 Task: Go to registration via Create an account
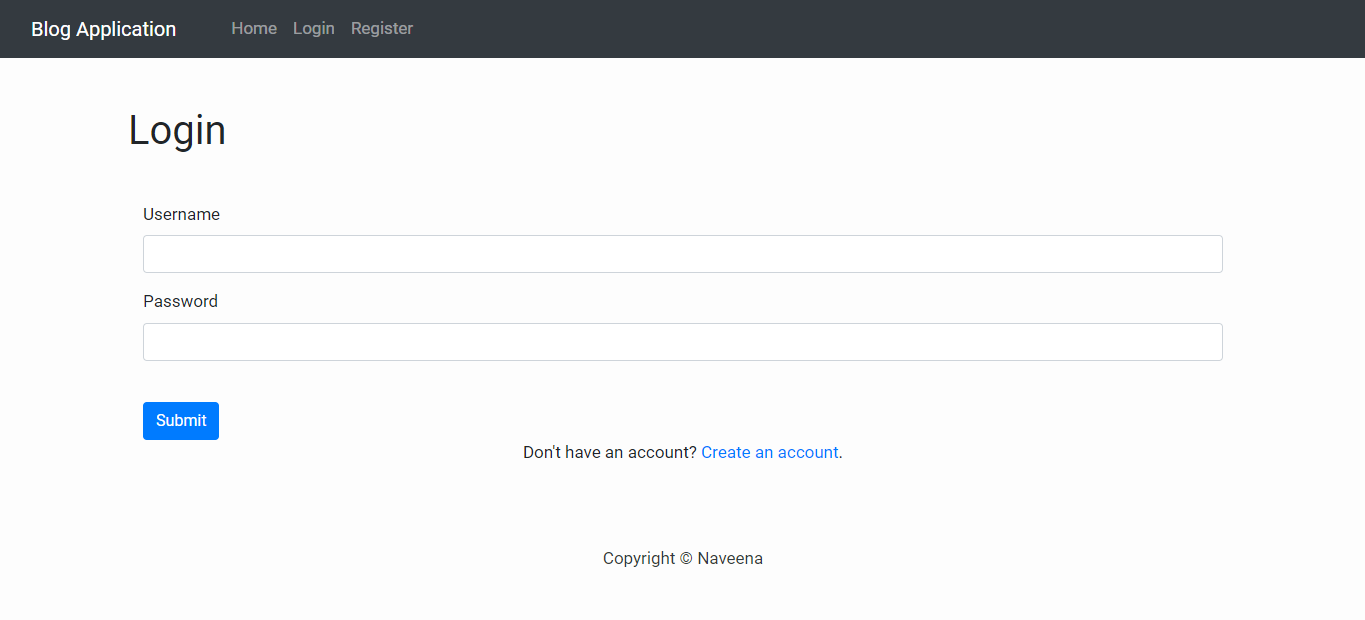pos(769,452)
